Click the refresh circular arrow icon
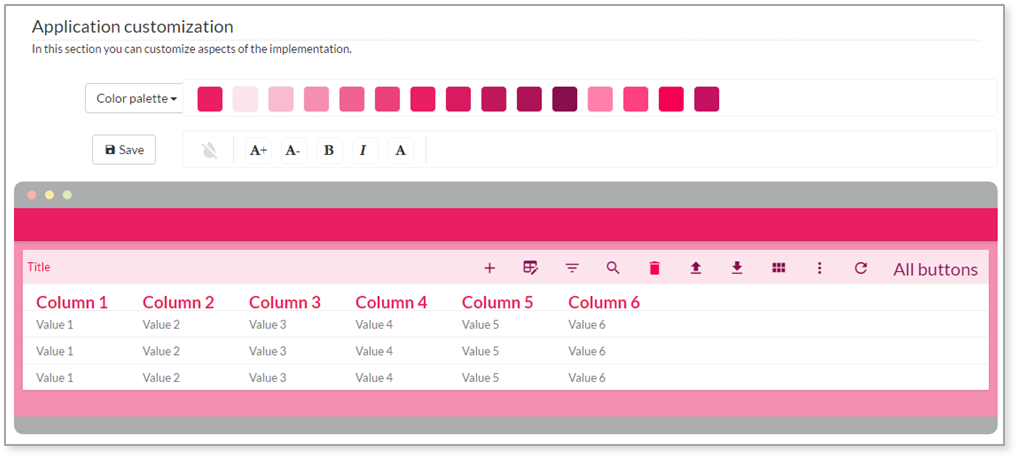 click(861, 268)
